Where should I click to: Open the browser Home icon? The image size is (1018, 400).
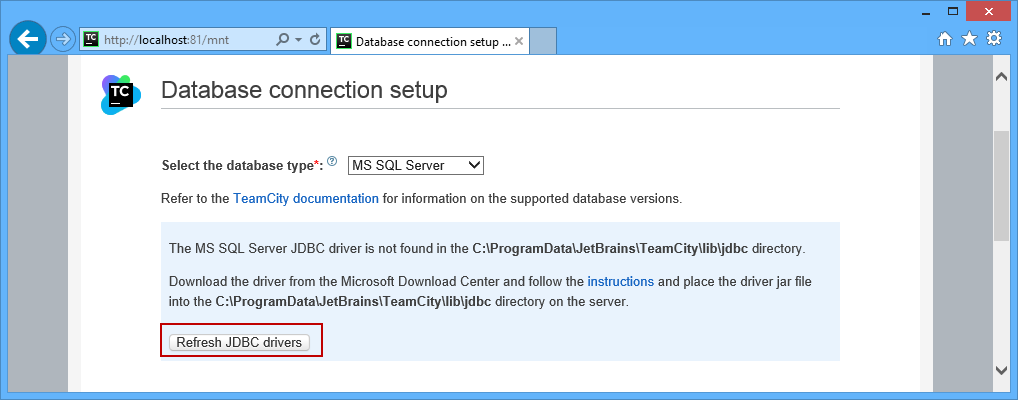click(945, 39)
